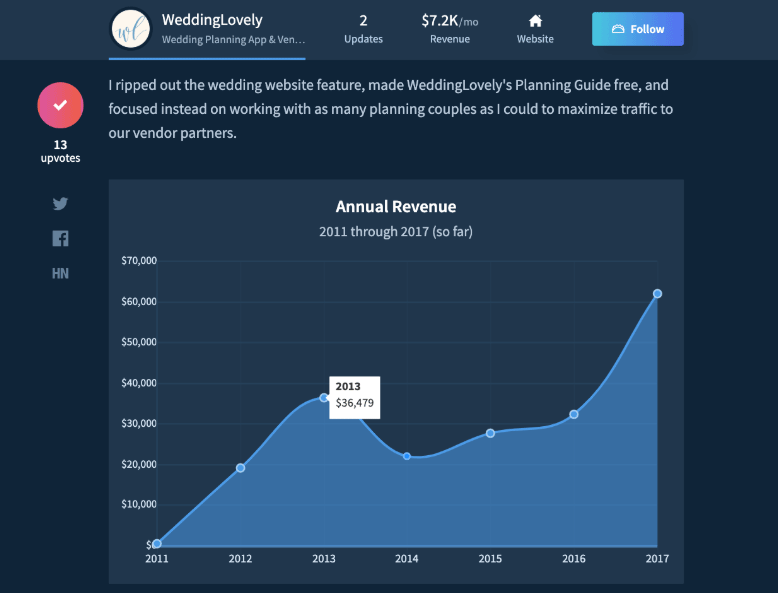The image size is (778, 593).
Task: Share on Facebook icon
Action: click(61, 239)
